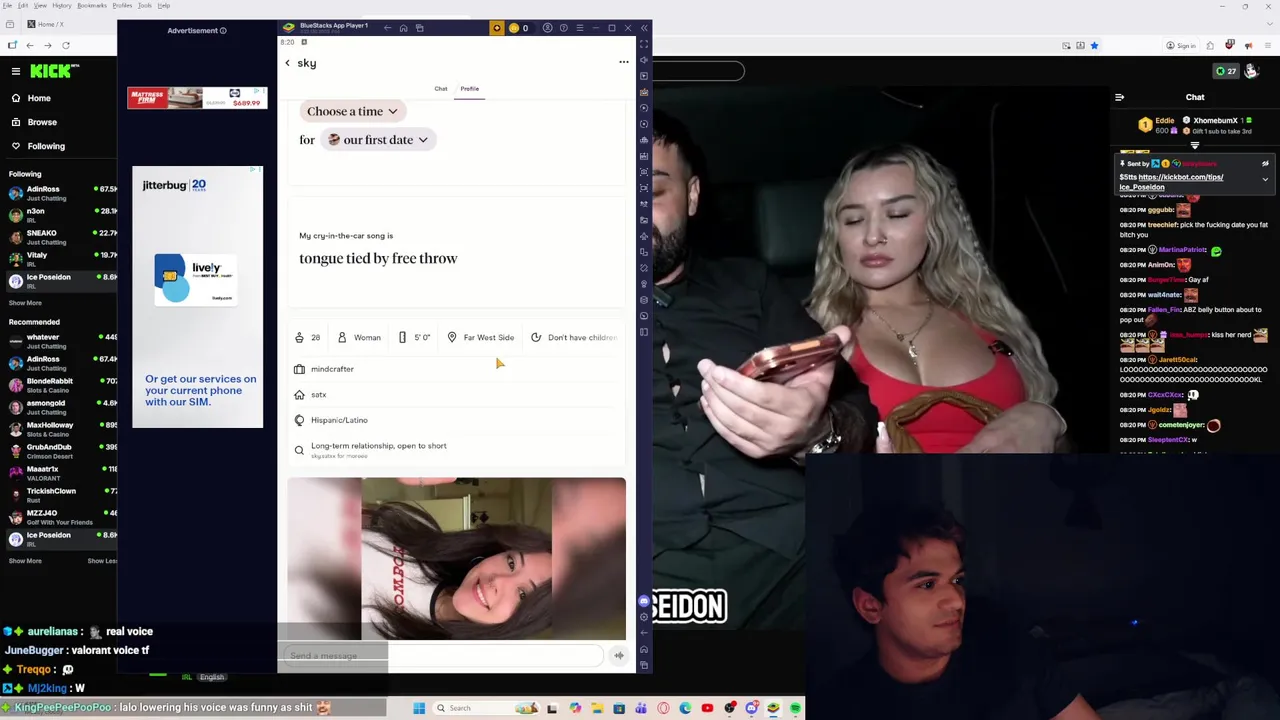This screenshot has height=720, width=1280.
Task: Open the BlueStacks hamburger menu
Action: point(579,28)
